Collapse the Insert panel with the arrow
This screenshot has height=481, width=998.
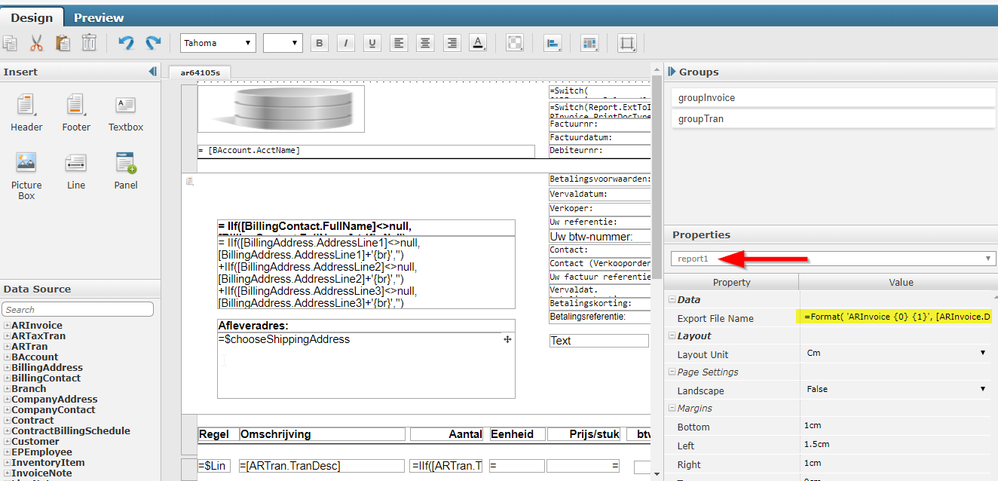153,72
